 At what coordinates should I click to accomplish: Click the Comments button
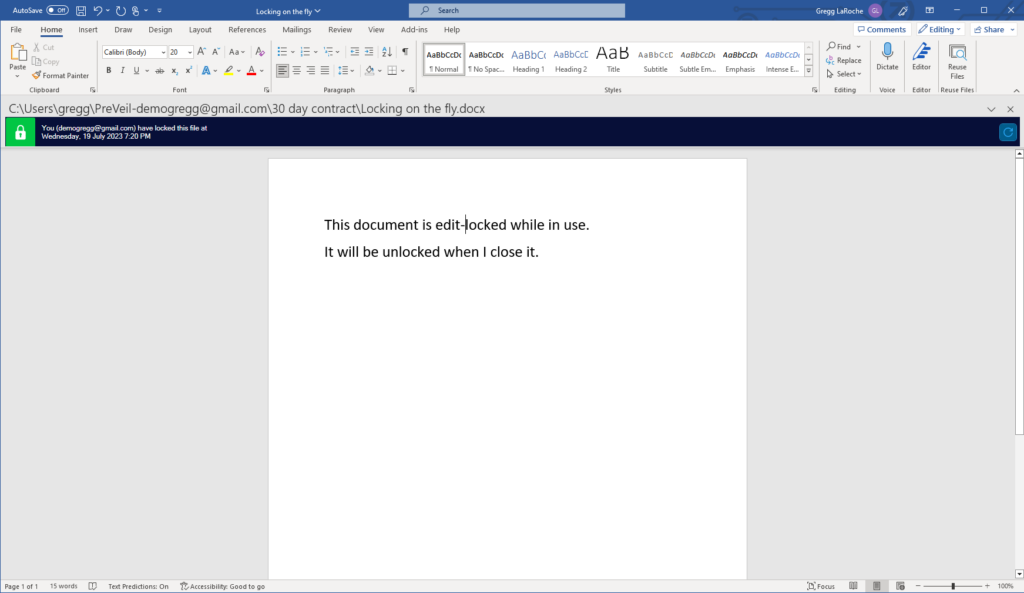tap(881, 30)
